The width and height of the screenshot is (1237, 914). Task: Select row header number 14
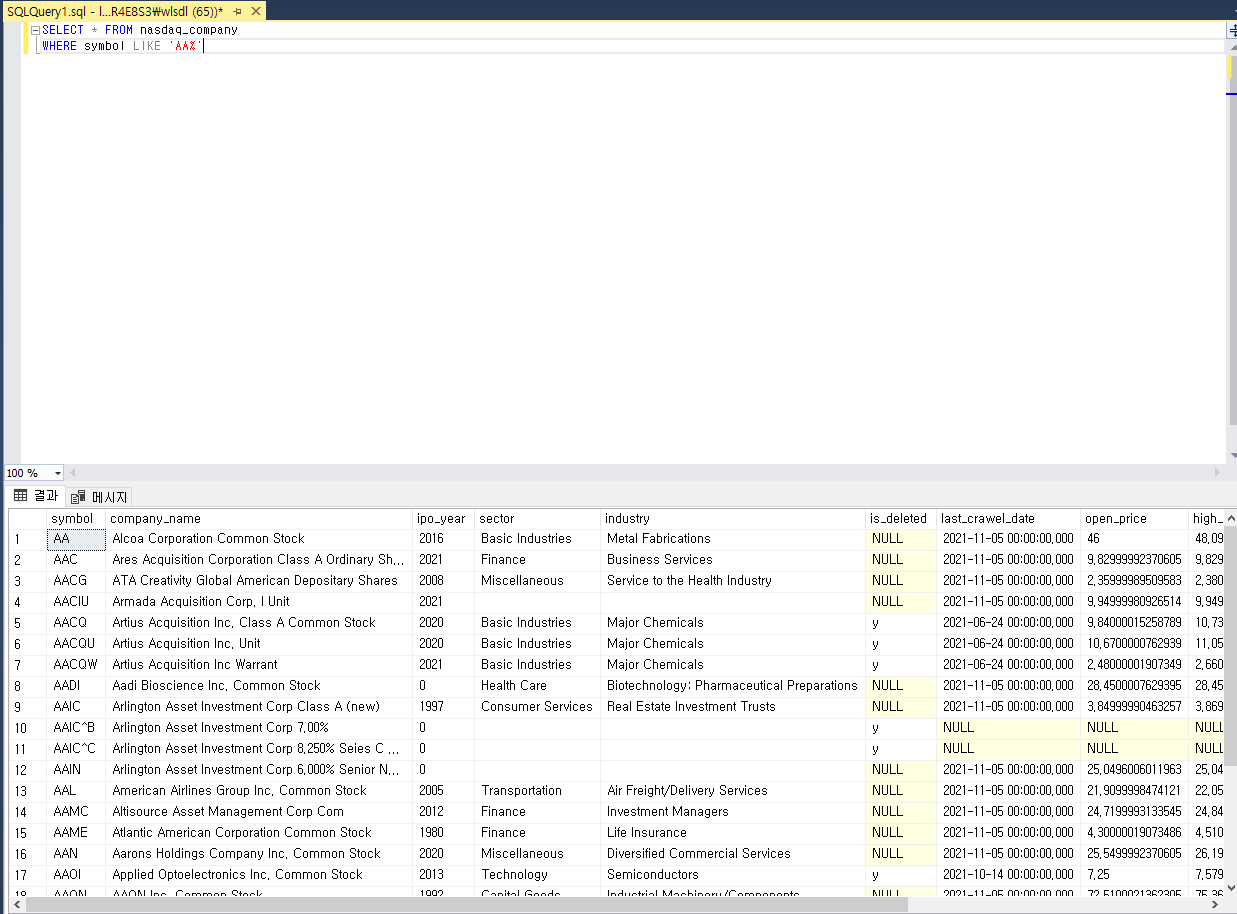click(x=28, y=812)
